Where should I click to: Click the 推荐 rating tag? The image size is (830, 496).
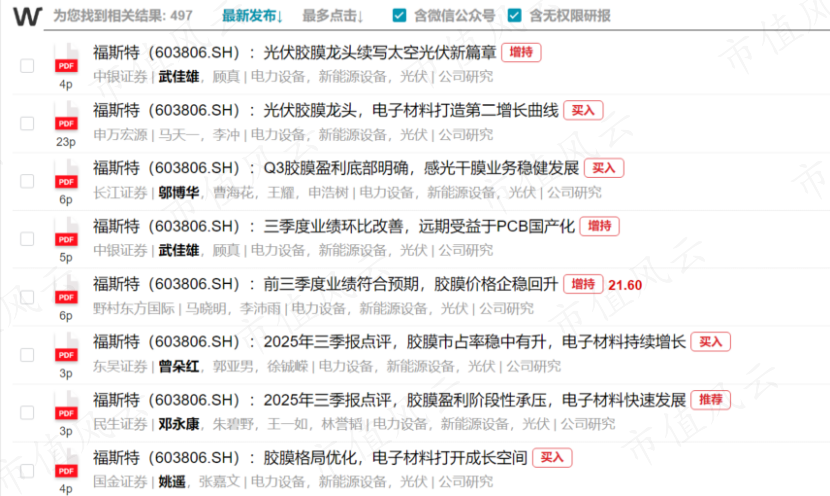tap(710, 400)
